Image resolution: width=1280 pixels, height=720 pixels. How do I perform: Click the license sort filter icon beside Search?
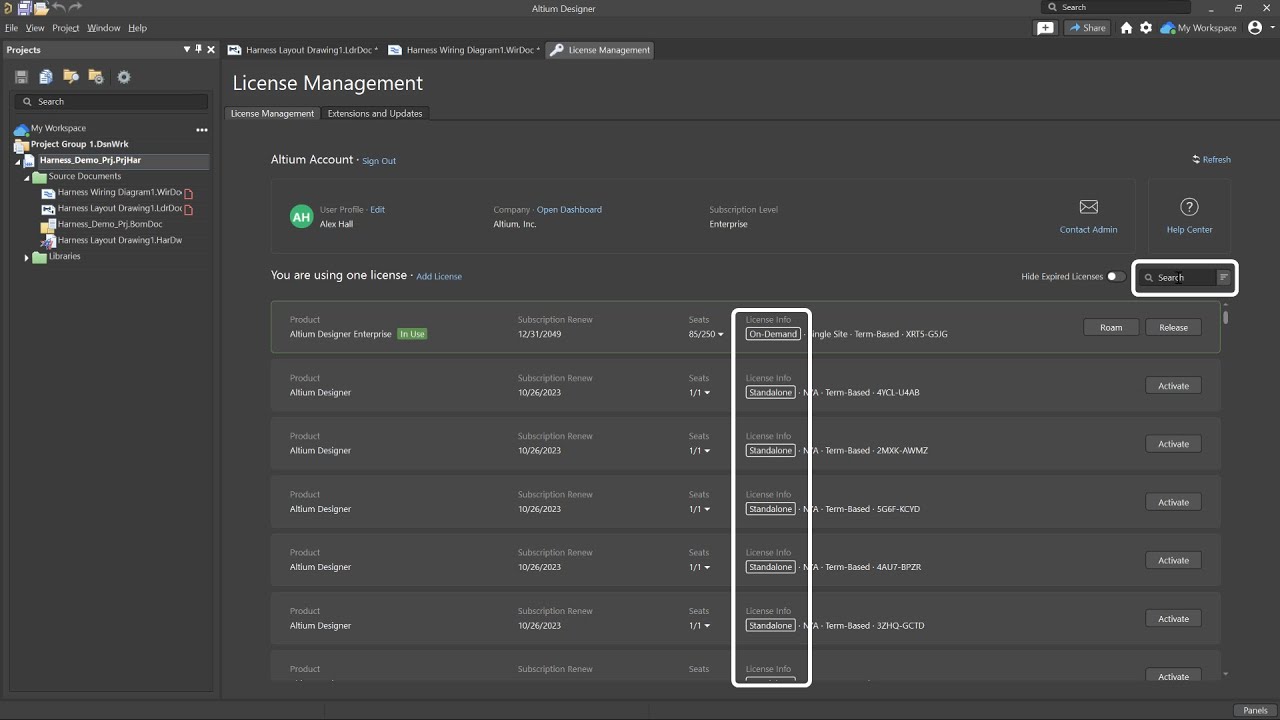point(1223,277)
